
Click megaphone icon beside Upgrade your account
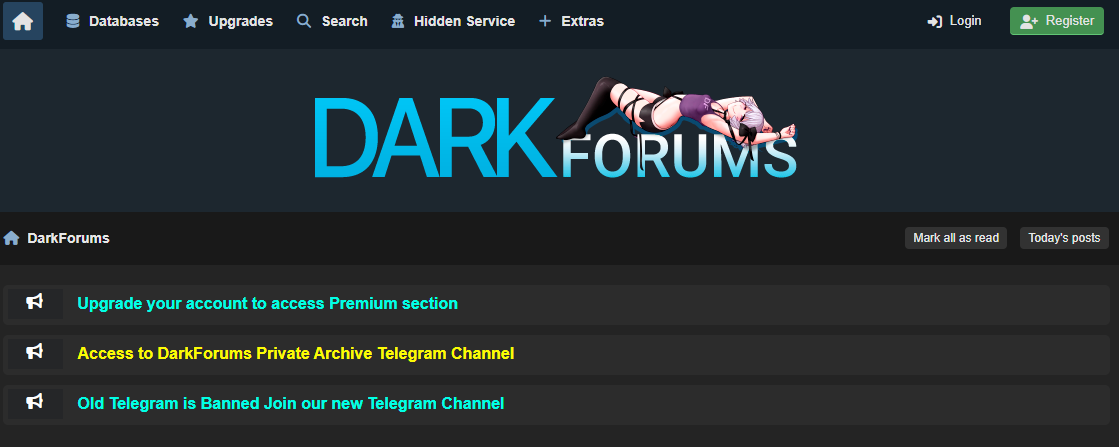pyautogui.click(x=34, y=303)
